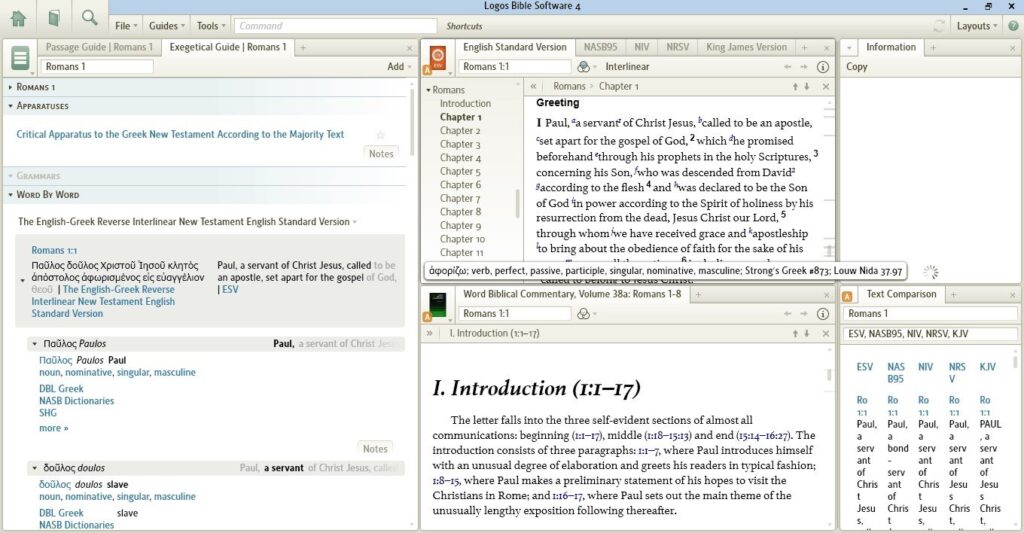Click the sync refresh icon beside Layouts
The image size is (1024, 533).
click(939, 25)
